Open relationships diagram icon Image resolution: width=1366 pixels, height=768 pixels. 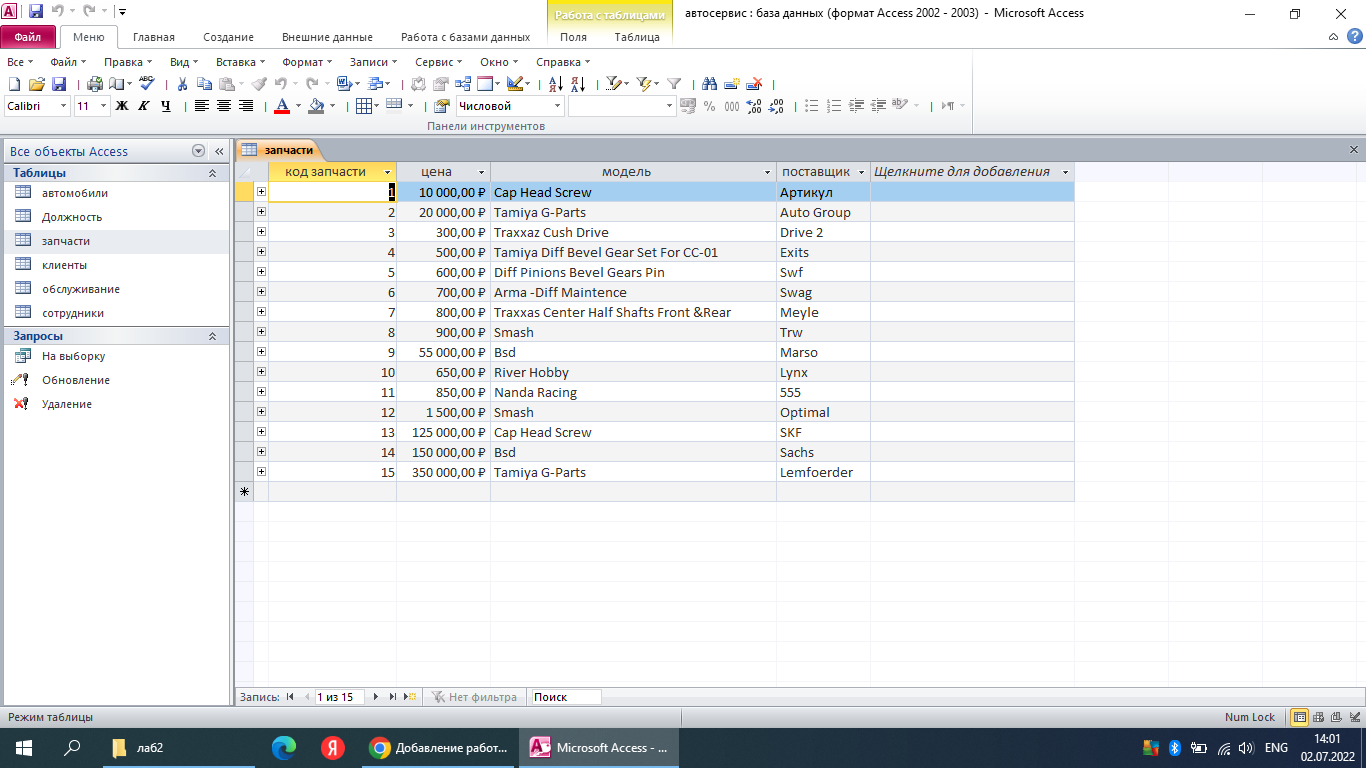pos(463,84)
